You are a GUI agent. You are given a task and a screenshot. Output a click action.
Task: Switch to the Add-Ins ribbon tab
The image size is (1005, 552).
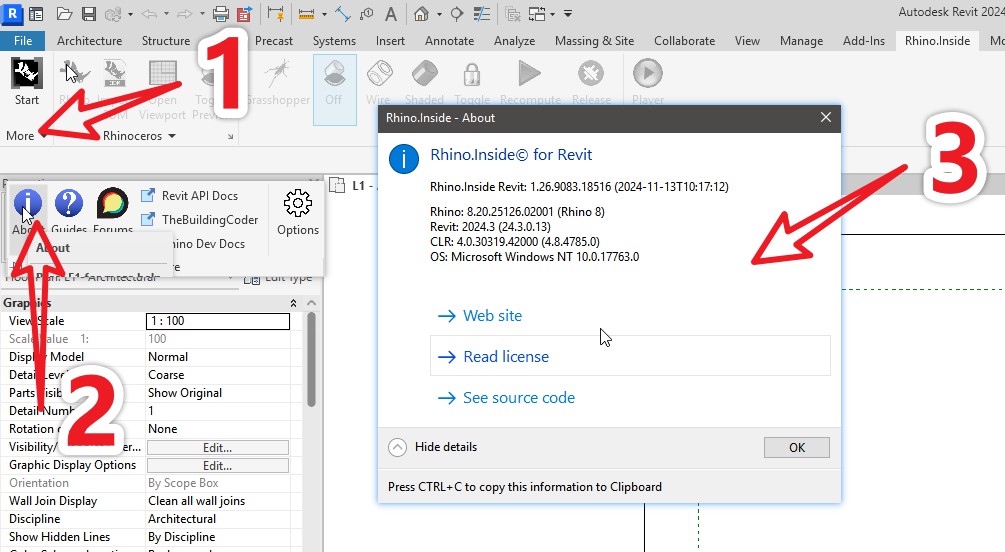click(x=863, y=40)
